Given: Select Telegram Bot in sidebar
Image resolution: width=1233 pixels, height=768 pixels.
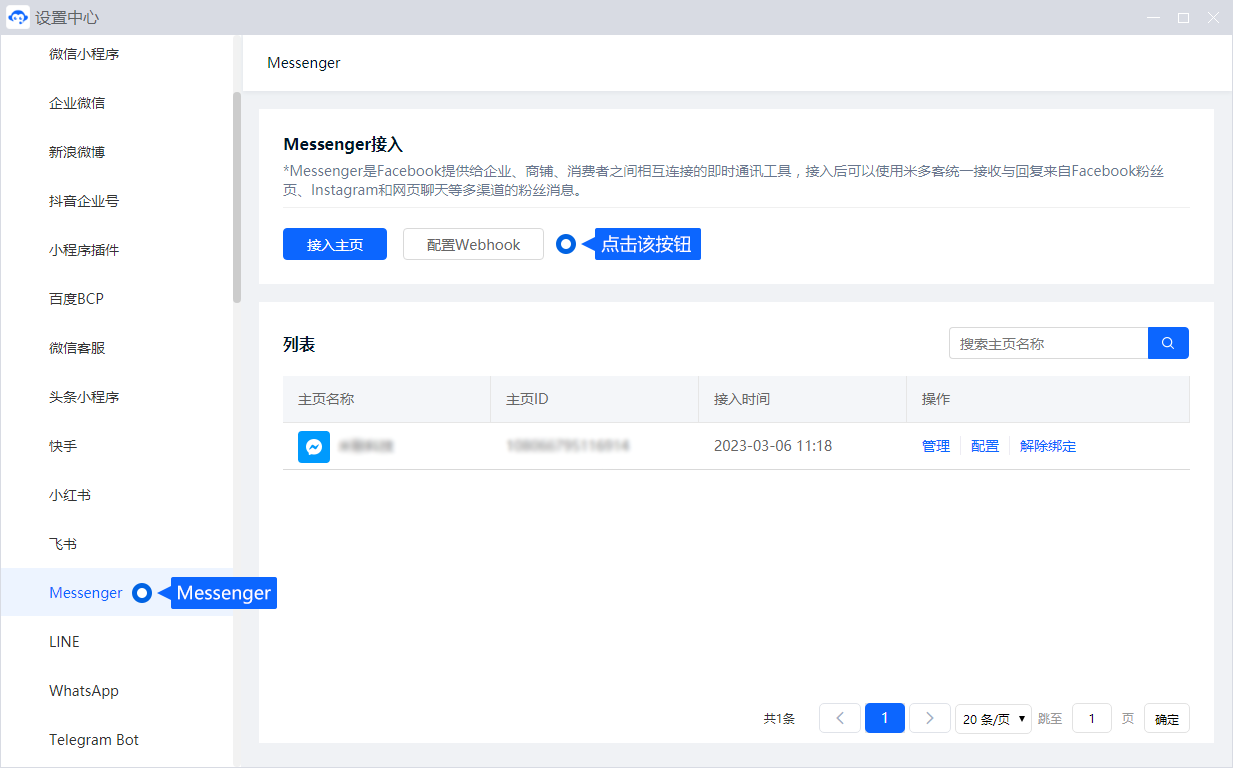Looking at the screenshot, I should point(94,740).
